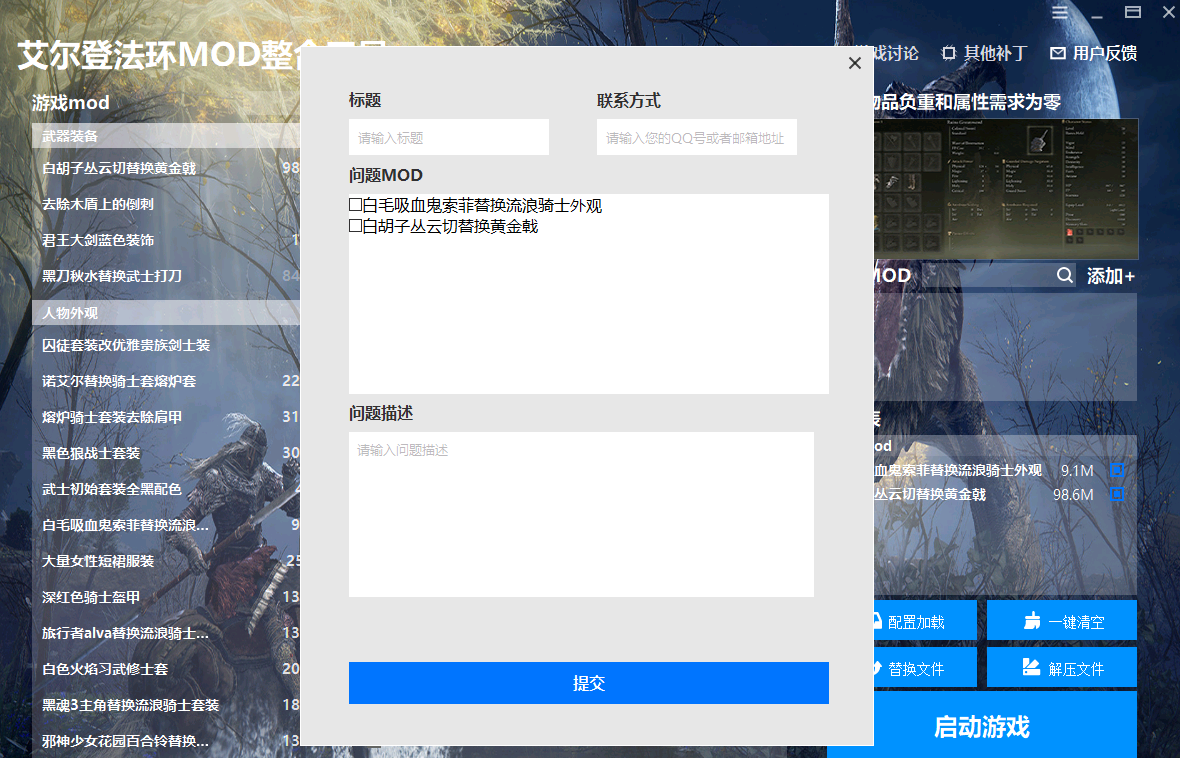Viewport: 1180px width, 758px height.
Task: Close the main MOD tool window
Action: pyautogui.click(x=1169, y=12)
